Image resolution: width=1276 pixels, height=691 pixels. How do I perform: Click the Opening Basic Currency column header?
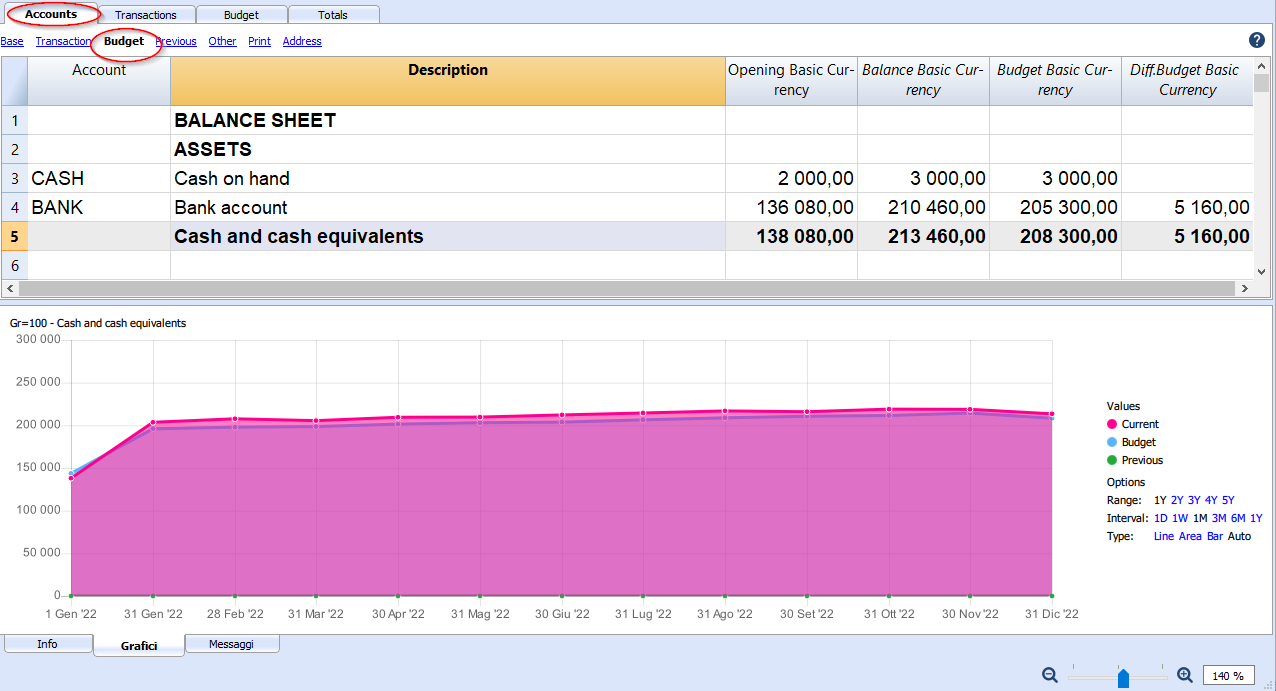point(791,81)
